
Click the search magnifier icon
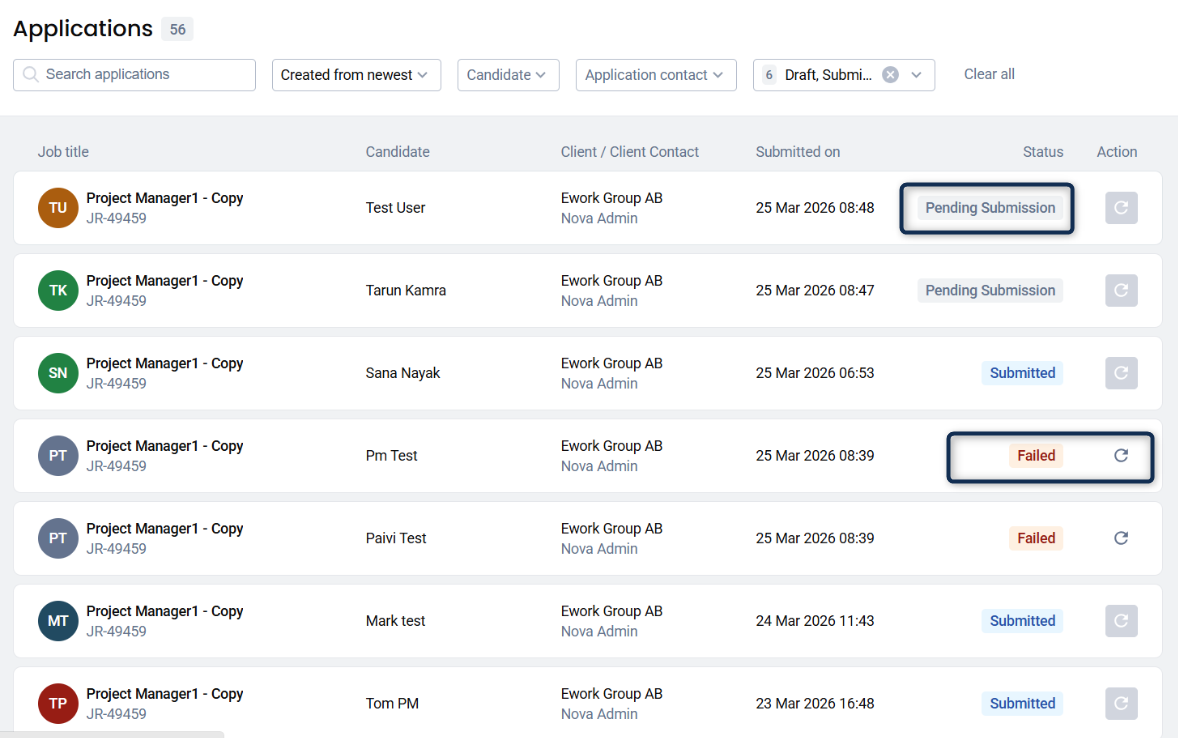pyautogui.click(x=31, y=74)
